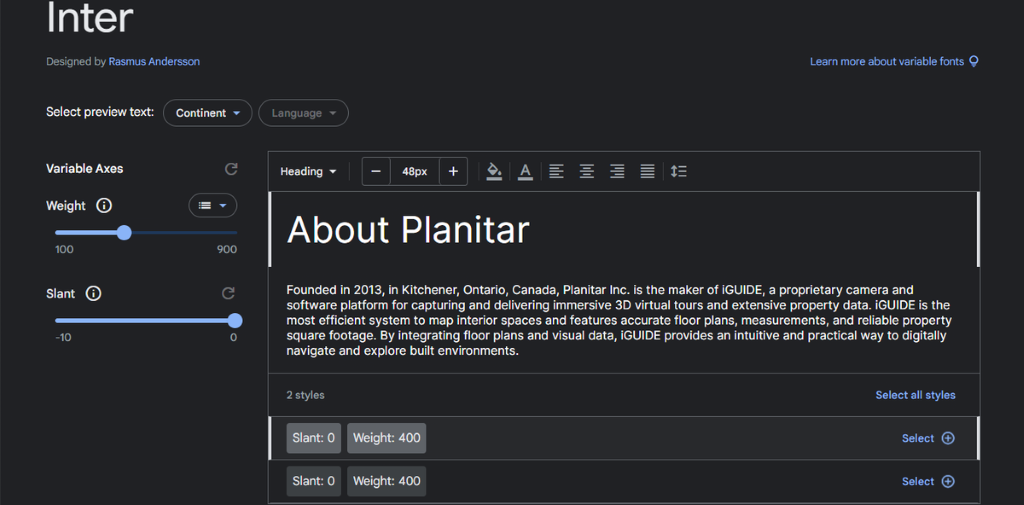The width and height of the screenshot is (1024, 505).
Task: Click Select all styles
Action: (x=915, y=395)
